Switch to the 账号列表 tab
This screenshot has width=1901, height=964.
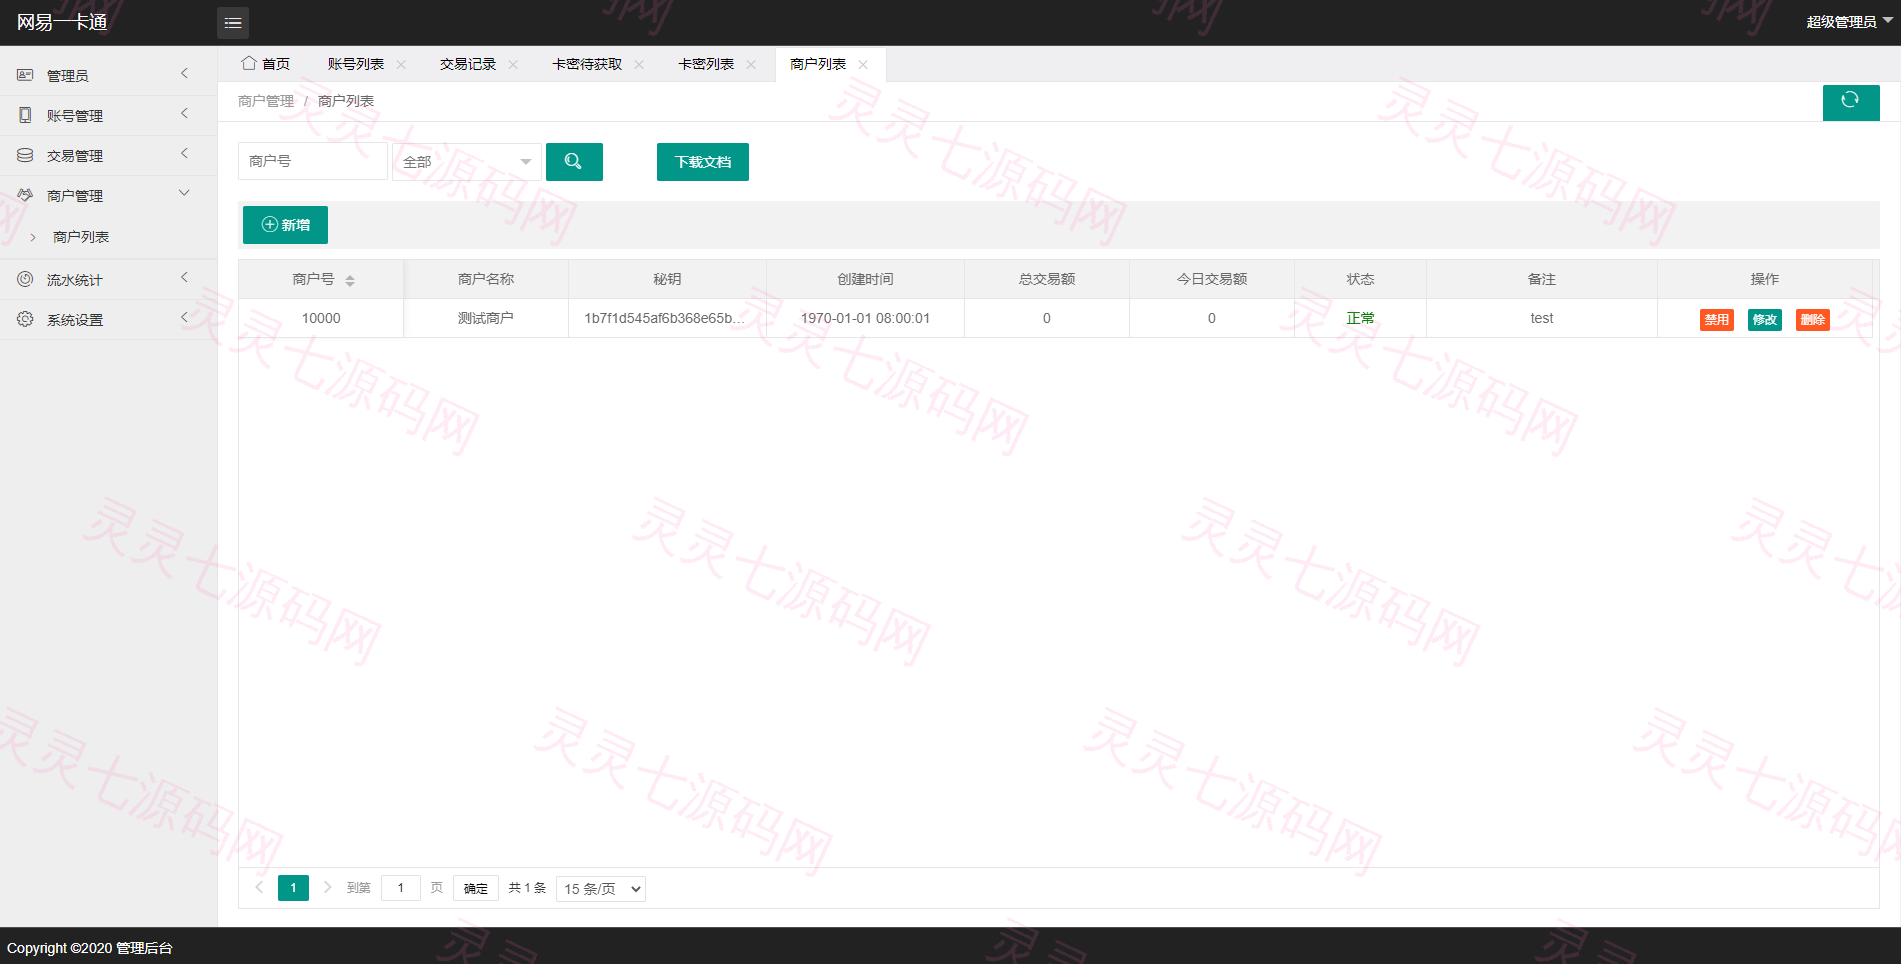point(356,64)
